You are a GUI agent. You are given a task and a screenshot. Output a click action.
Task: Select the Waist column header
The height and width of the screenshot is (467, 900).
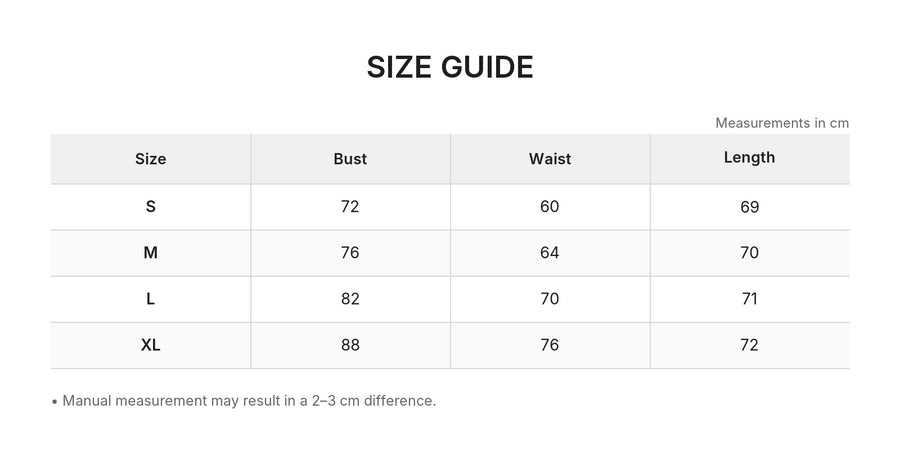550,159
